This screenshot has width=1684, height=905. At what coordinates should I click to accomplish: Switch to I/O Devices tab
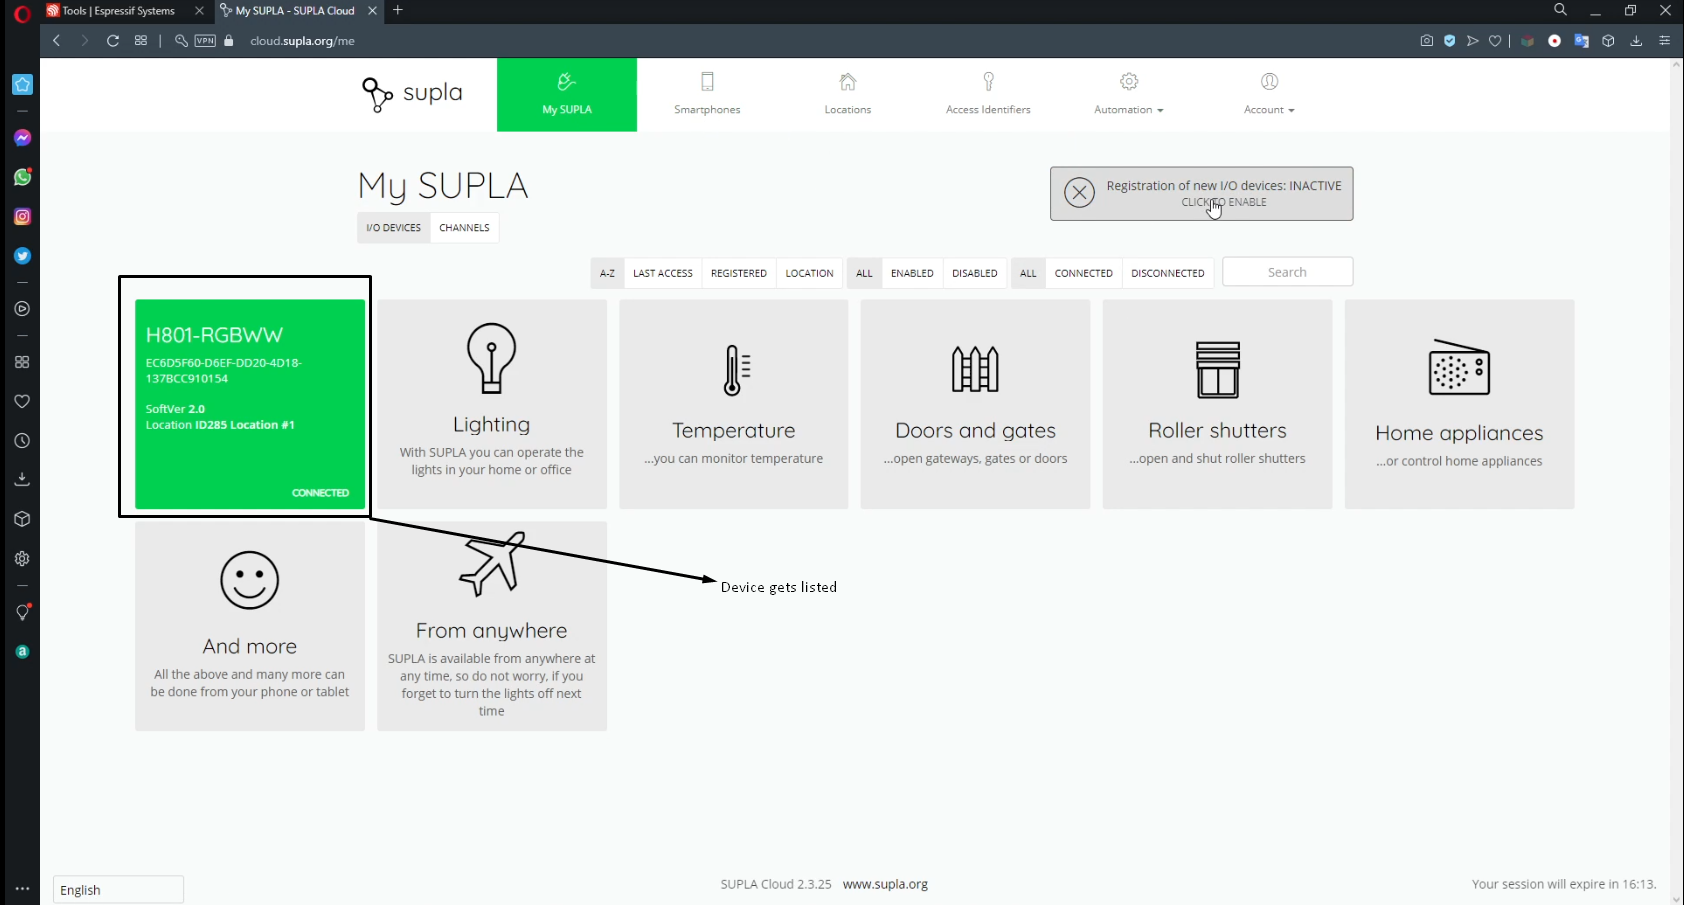tap(394, 228)
